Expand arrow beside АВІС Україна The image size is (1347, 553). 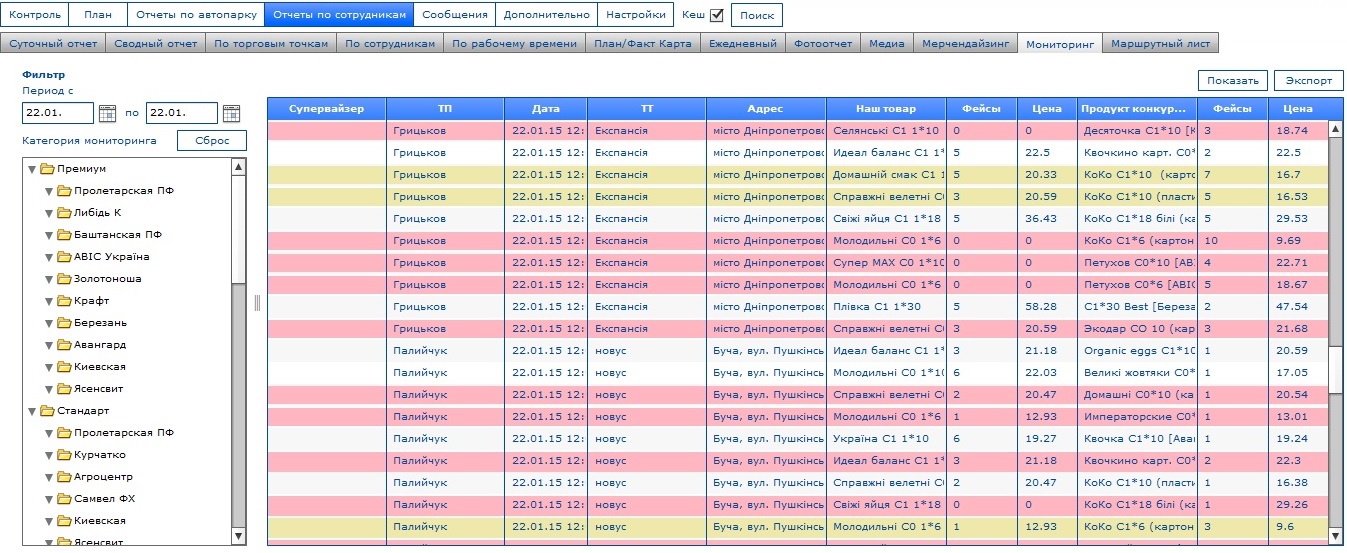(x=48, y=257)
